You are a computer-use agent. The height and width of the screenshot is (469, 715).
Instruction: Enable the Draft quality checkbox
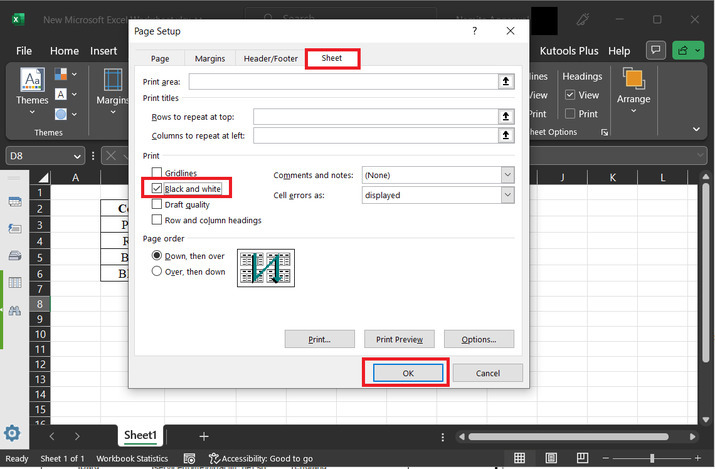tap(156, 204)
